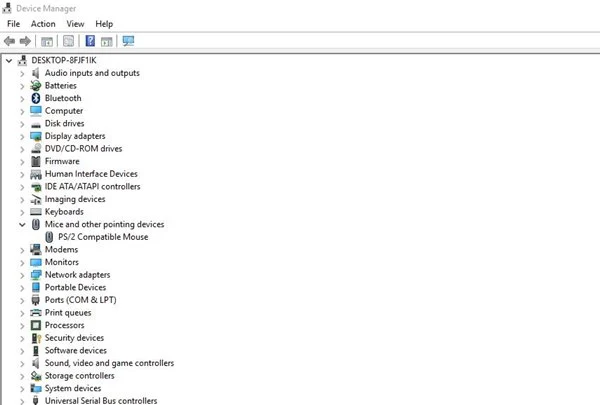Screen dimensions: 600x405
Task: Click the Print queues printer icon
Action: 36,313
